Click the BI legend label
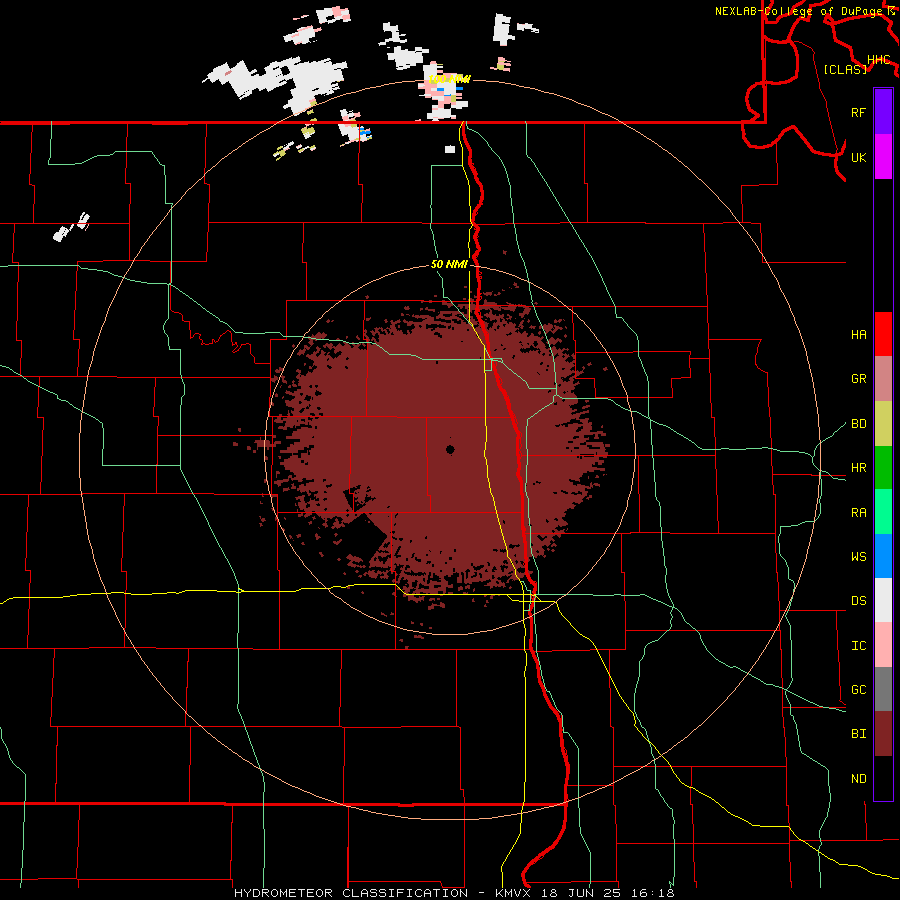Screen dimensions: 900x900 point(858,734)
